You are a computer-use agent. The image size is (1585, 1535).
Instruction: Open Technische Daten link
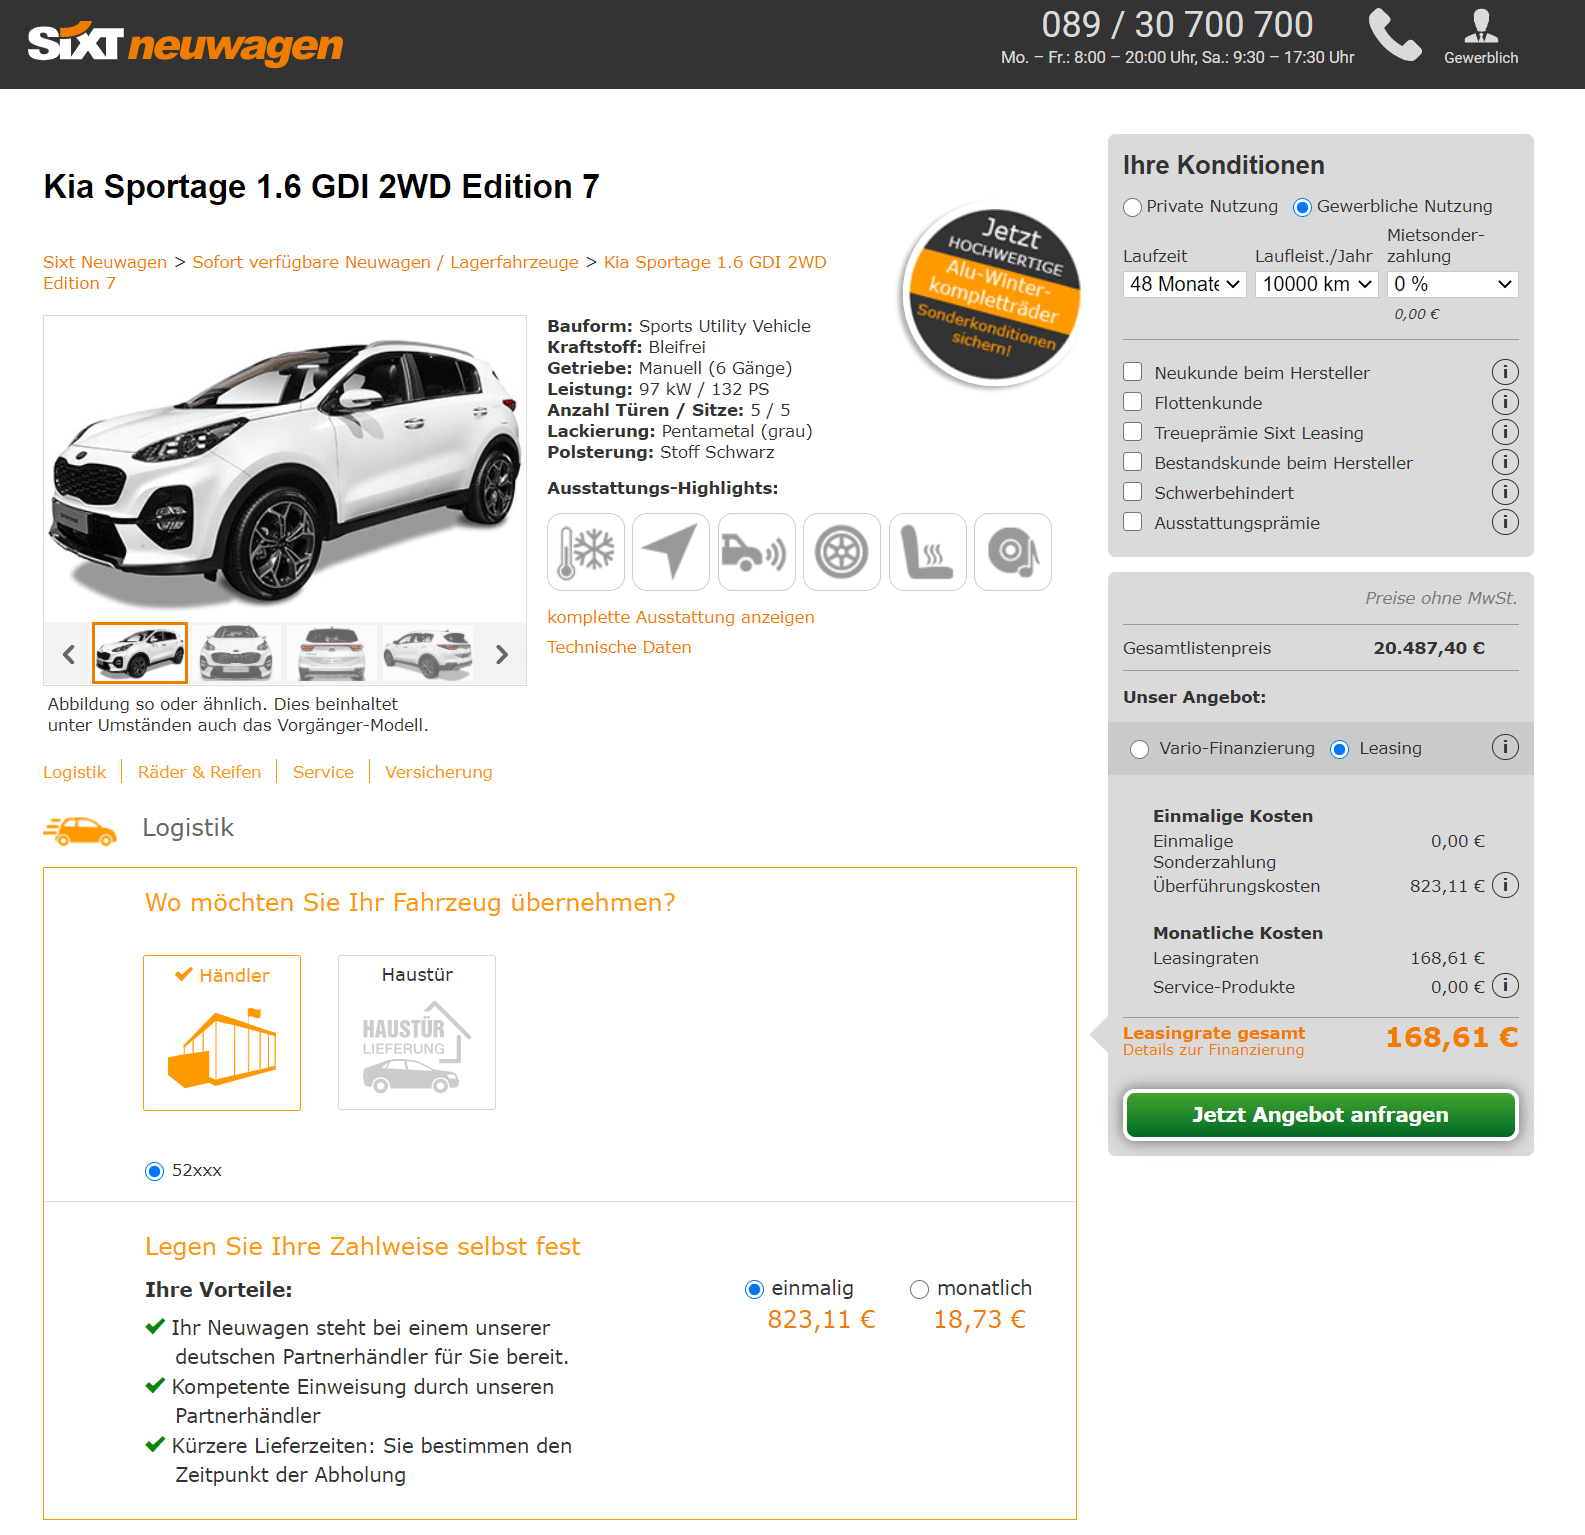pyautogui.click(x=619, y=647)
